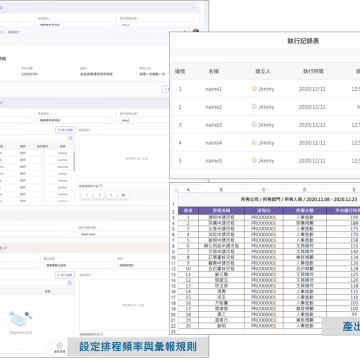The height and width of the screenshot is (360, 360).
Task: Click the plus circle icon at the bottom of the panel
Action: [60, 346]
